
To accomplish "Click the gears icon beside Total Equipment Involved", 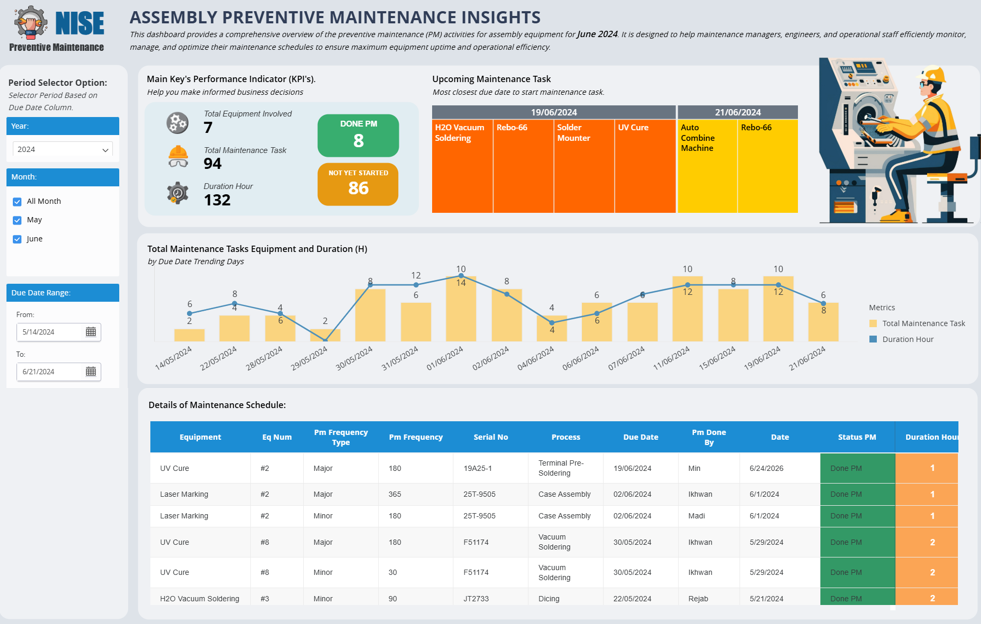I will click(177, 122).
